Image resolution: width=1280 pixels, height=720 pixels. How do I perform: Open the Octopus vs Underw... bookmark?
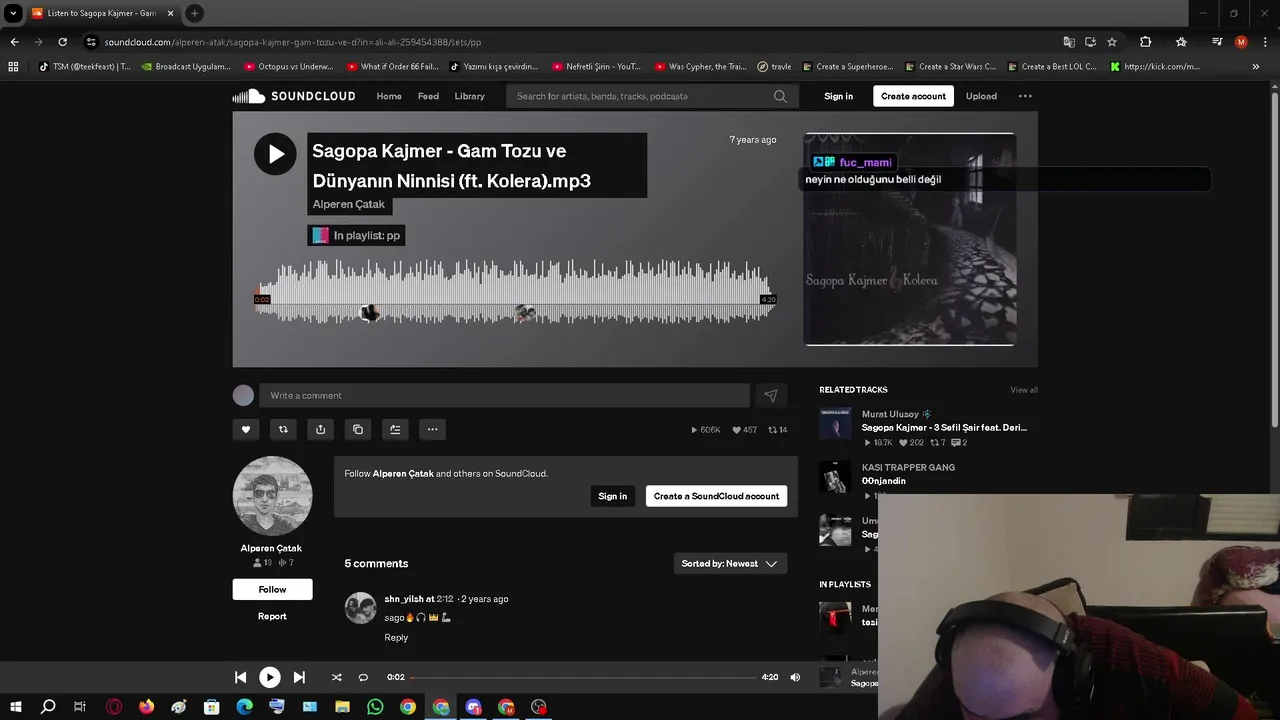[x=290, y=67]
